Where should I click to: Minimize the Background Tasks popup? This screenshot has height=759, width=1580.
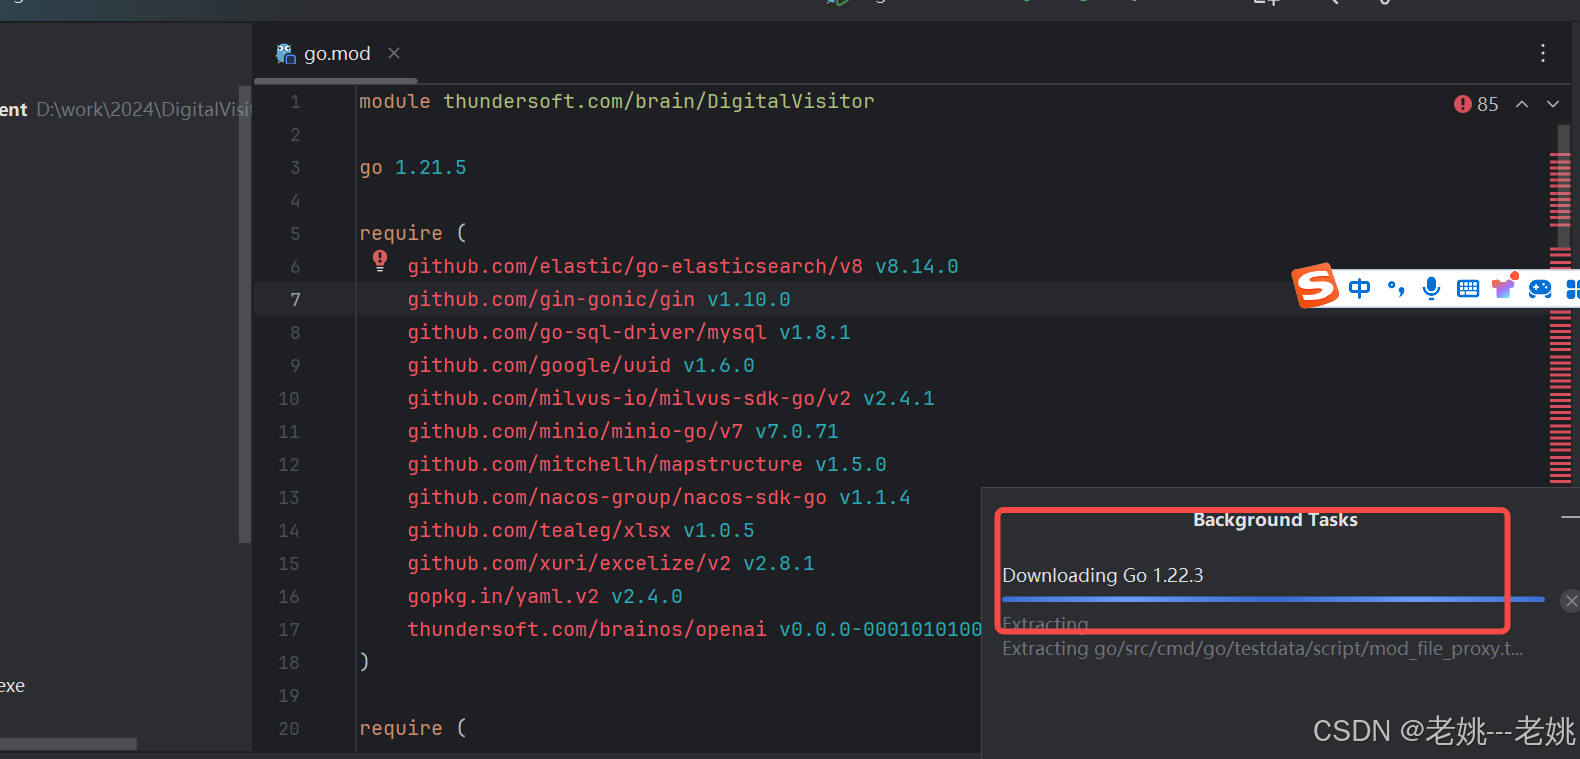point(1570,517)
